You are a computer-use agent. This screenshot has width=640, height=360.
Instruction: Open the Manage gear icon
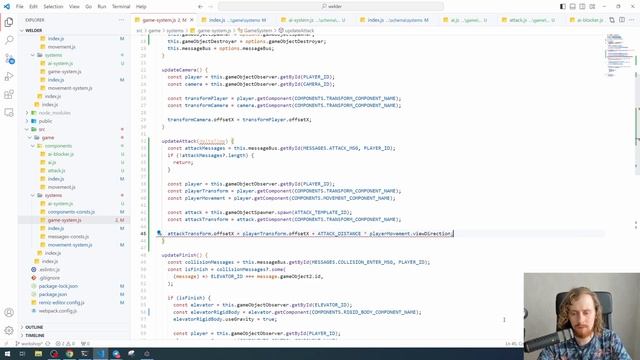click(9, 330)
